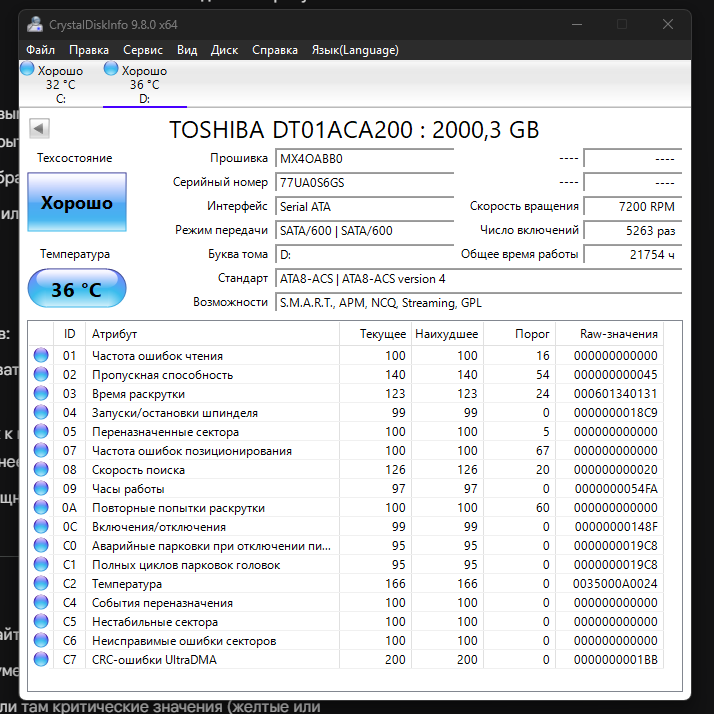Screen dimensions: 714x714
Task: Open the Вид menu
Action: pyautogui.click(x=187, y=50)
